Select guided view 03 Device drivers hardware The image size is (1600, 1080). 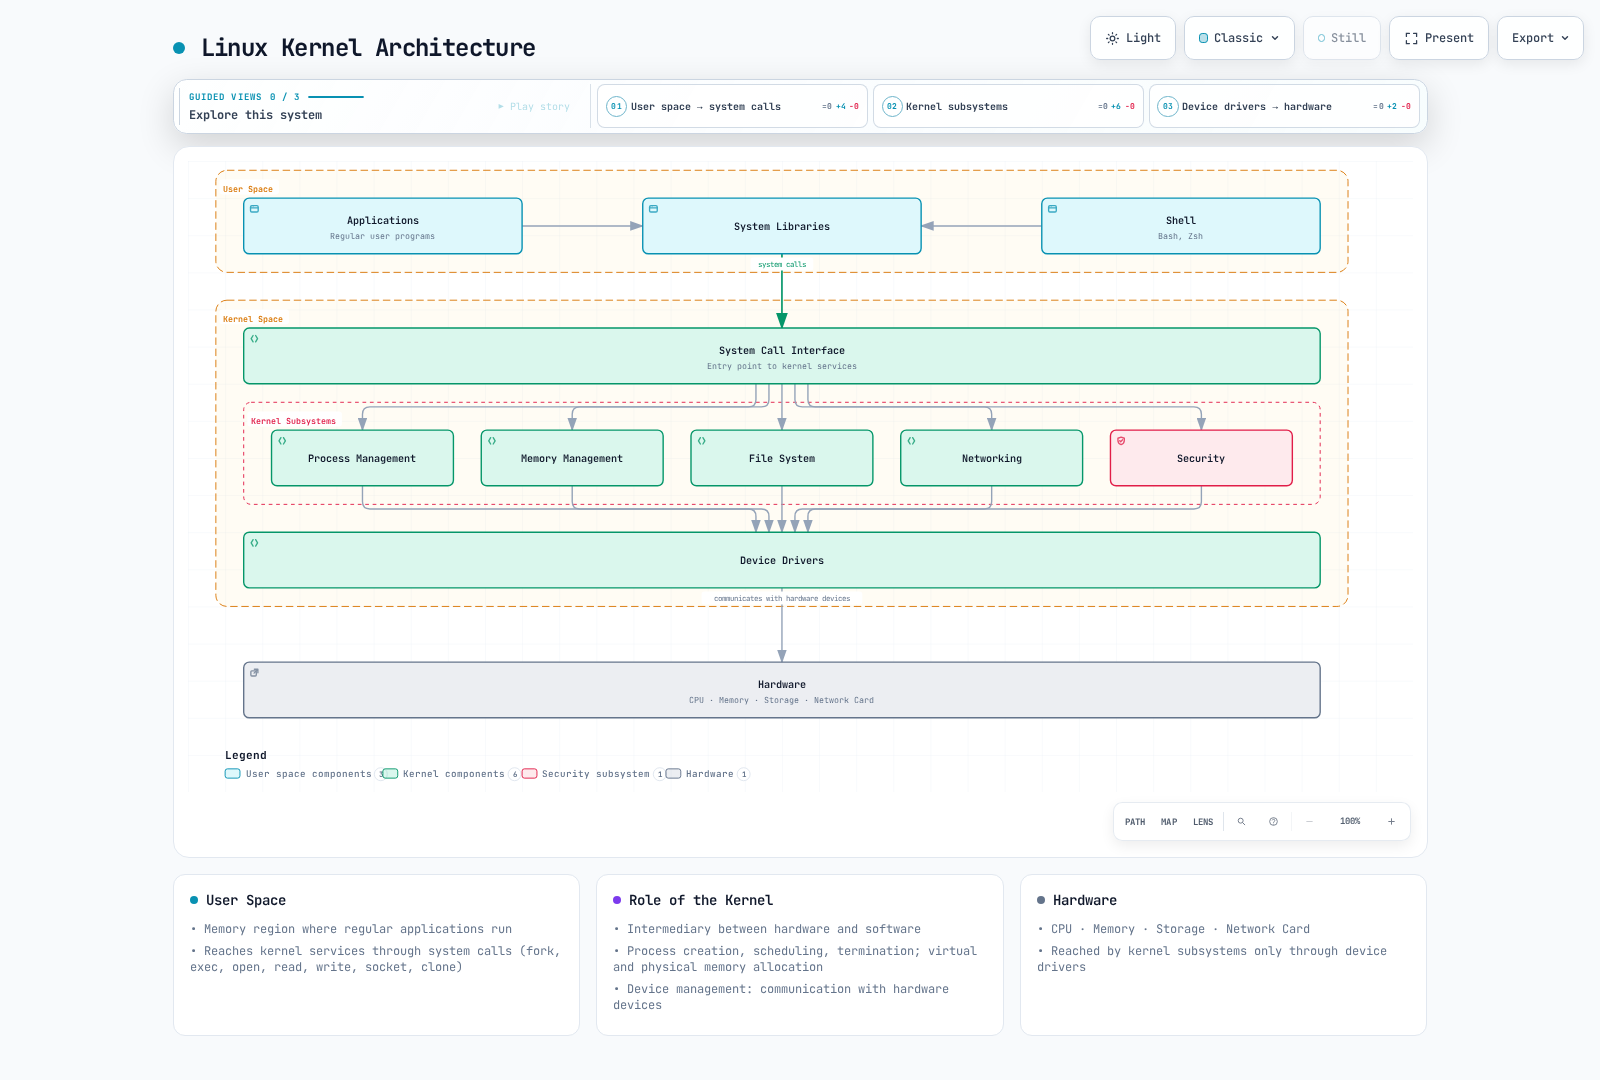(1284, 106)
